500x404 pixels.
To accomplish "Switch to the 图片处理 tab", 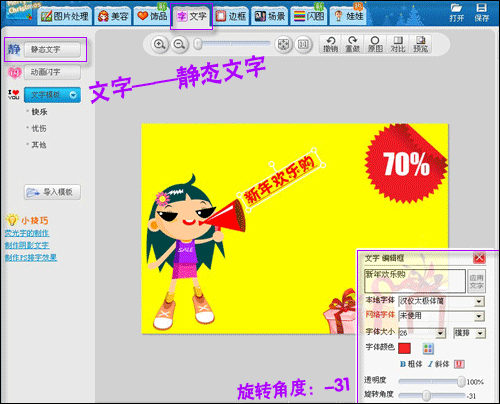I will click(x=65, y=16).
